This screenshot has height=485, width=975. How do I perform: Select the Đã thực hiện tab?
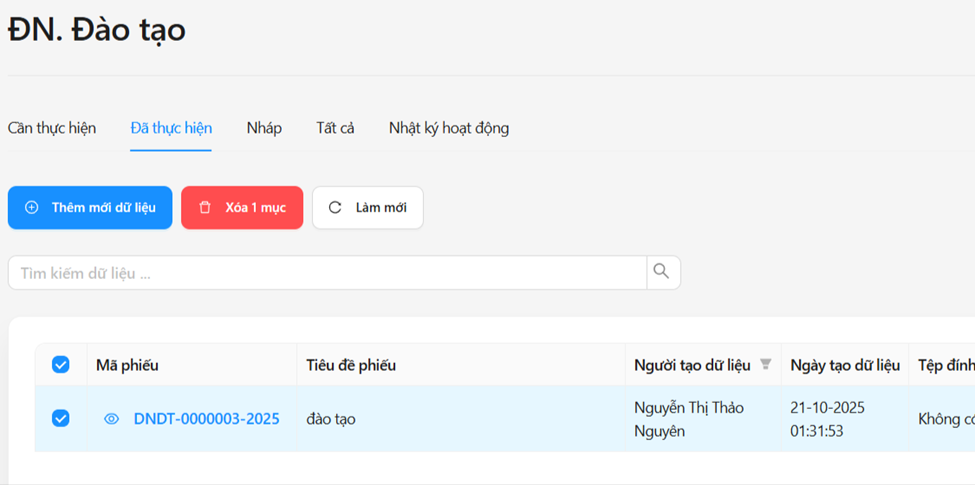click(171, 128)
